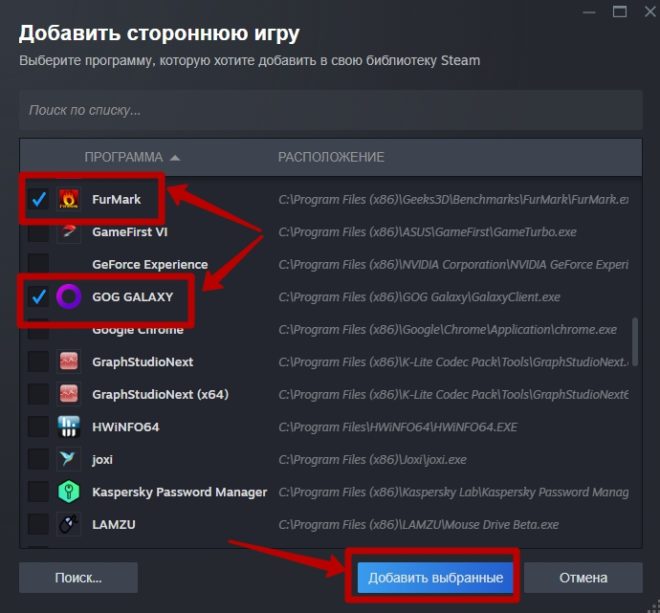Check the GeForce Experience checkbox
This screenshot has width=660, height=613.
coord(39,264)
